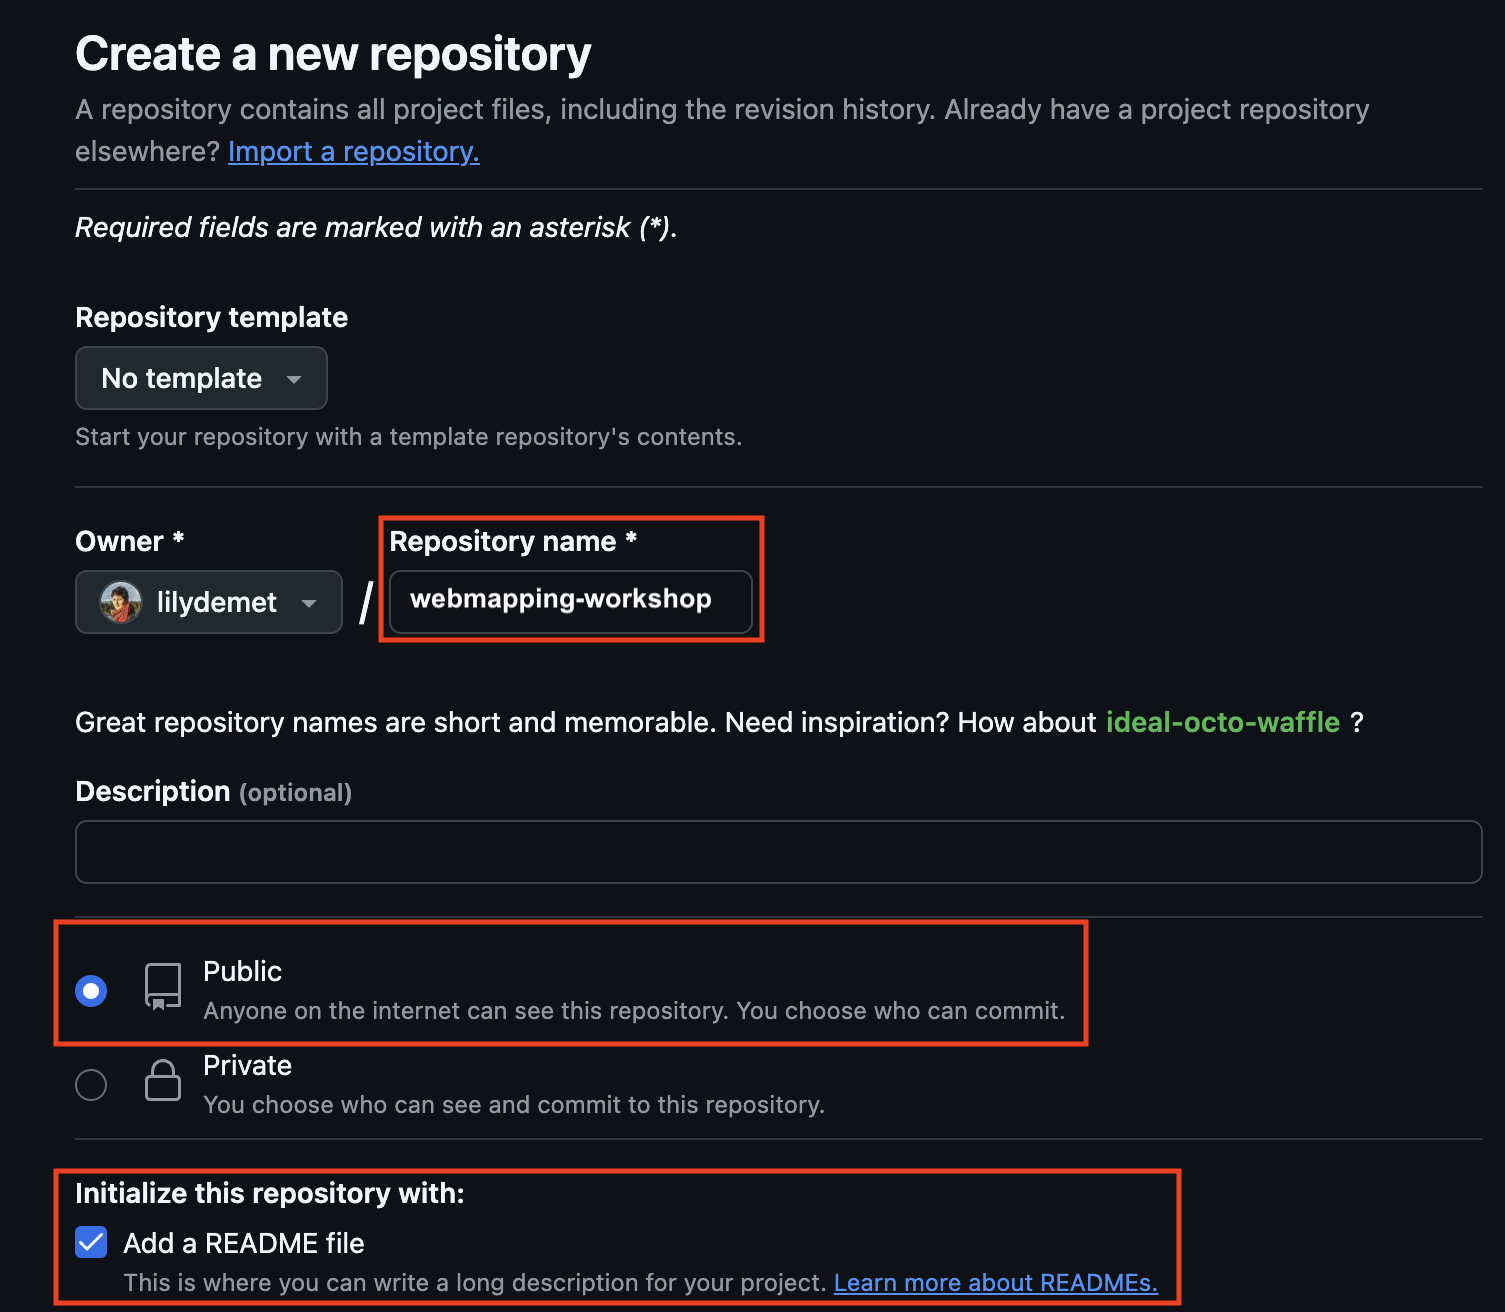This screenshot has height=1312, width=1505.
Task: Click the Description (optional) label
Action: coord(214,792)
